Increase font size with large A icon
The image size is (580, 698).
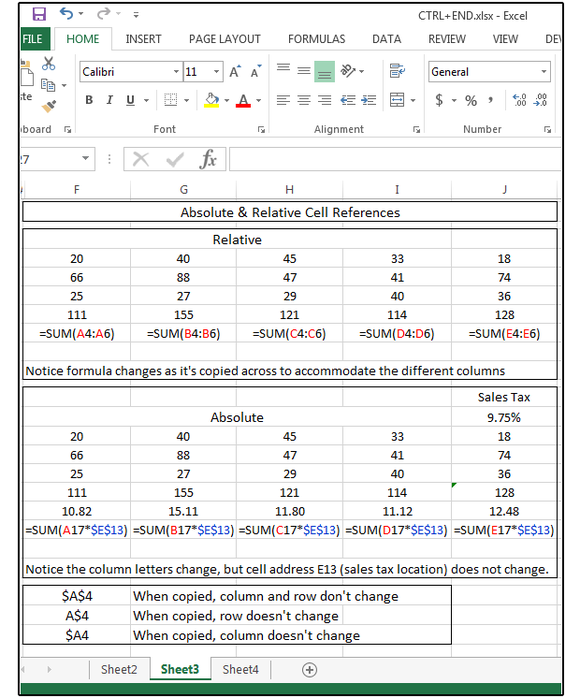click(235, 72)
